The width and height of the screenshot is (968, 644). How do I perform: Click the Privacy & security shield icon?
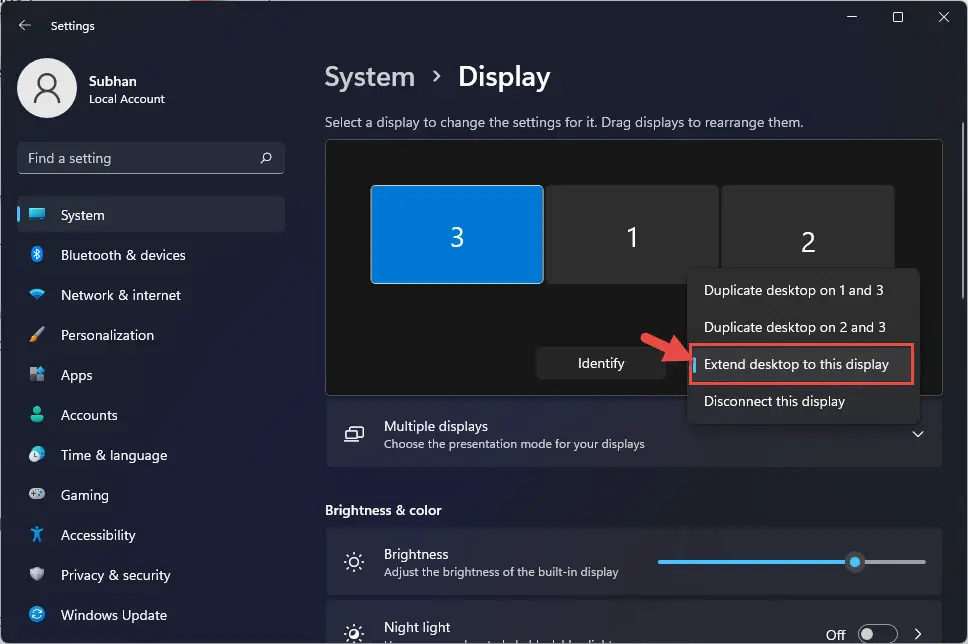(37, 574)
